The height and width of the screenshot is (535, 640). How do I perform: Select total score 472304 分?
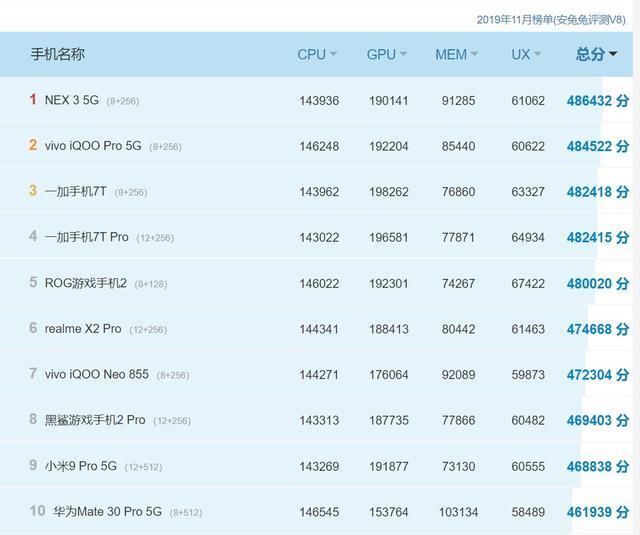point(598,375)
